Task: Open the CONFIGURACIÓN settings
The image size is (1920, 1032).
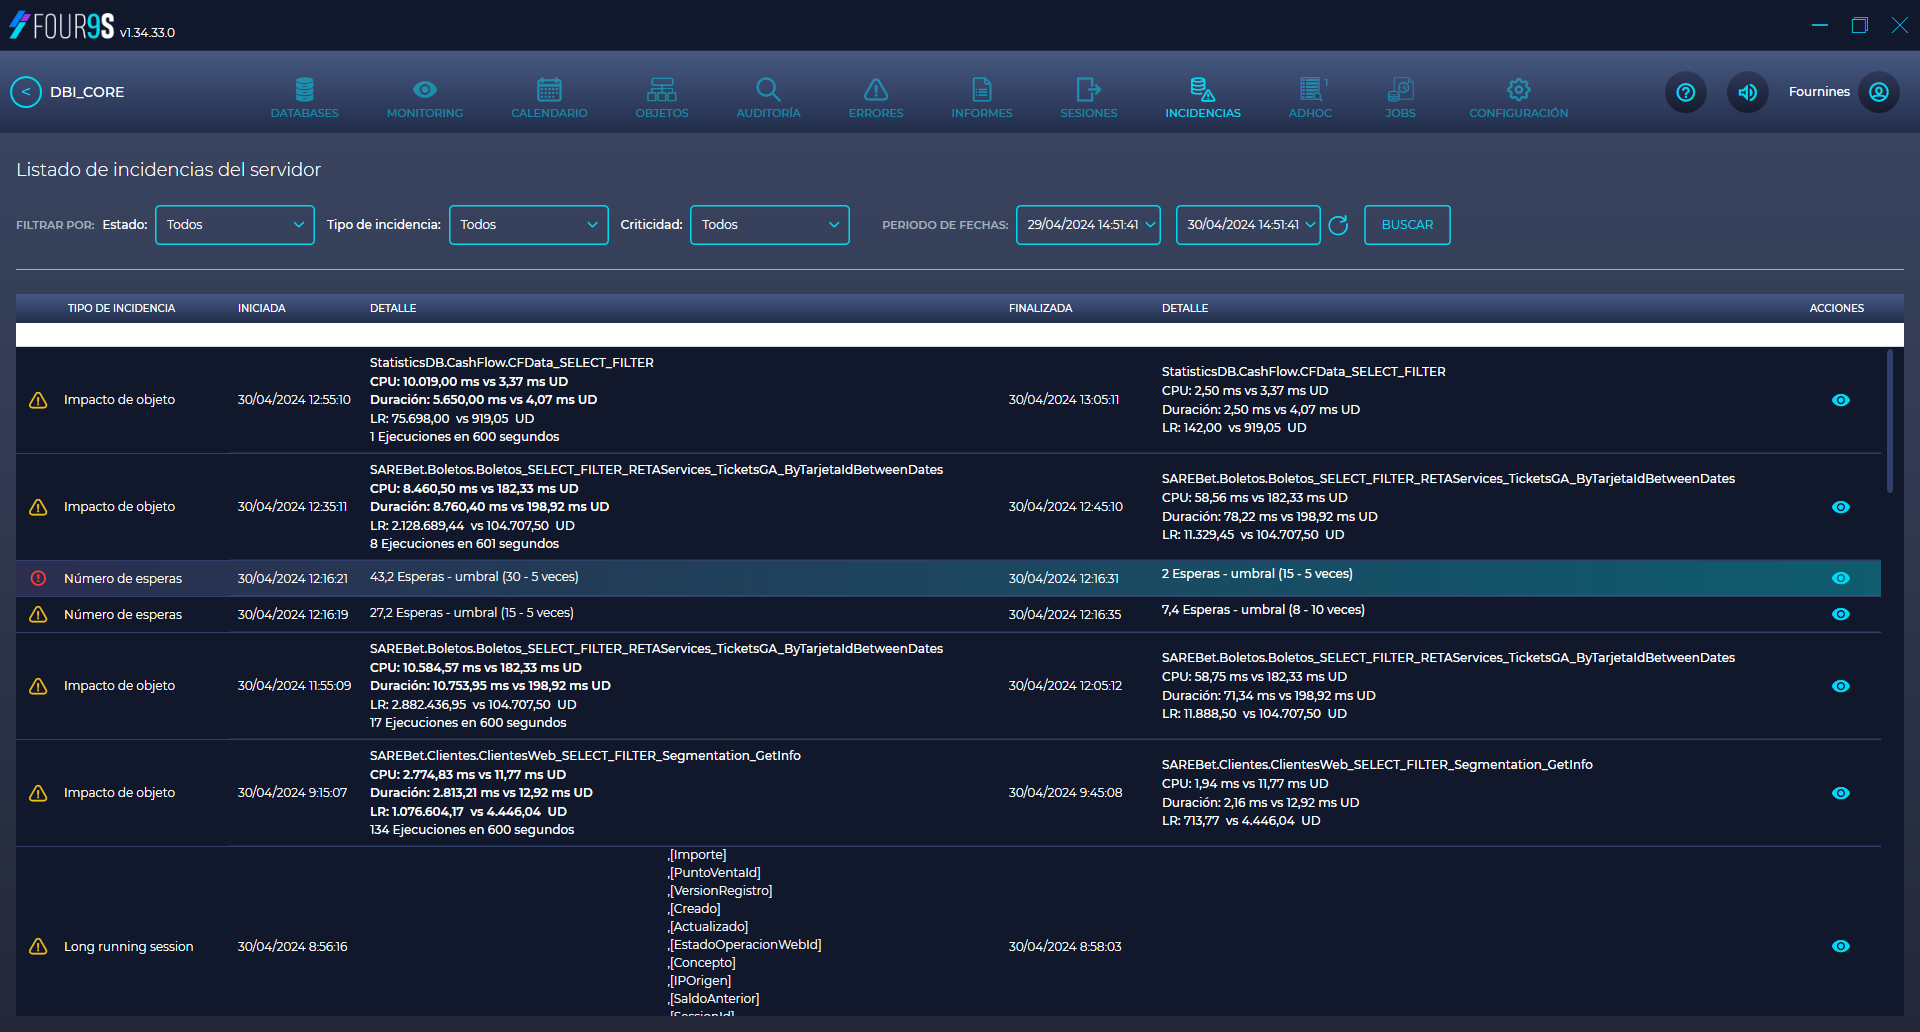Action: [1518, 95]
